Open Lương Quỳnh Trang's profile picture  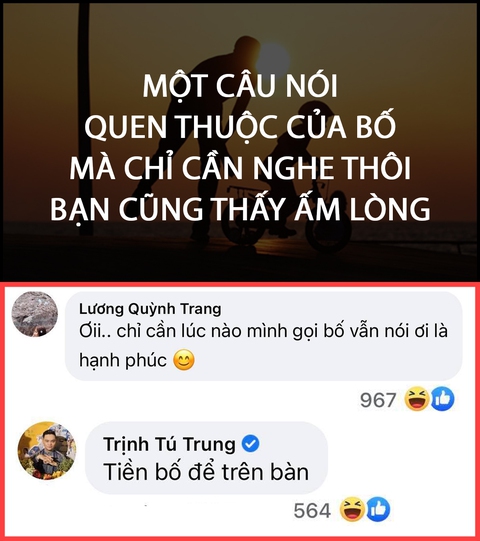tap(35, 314)
